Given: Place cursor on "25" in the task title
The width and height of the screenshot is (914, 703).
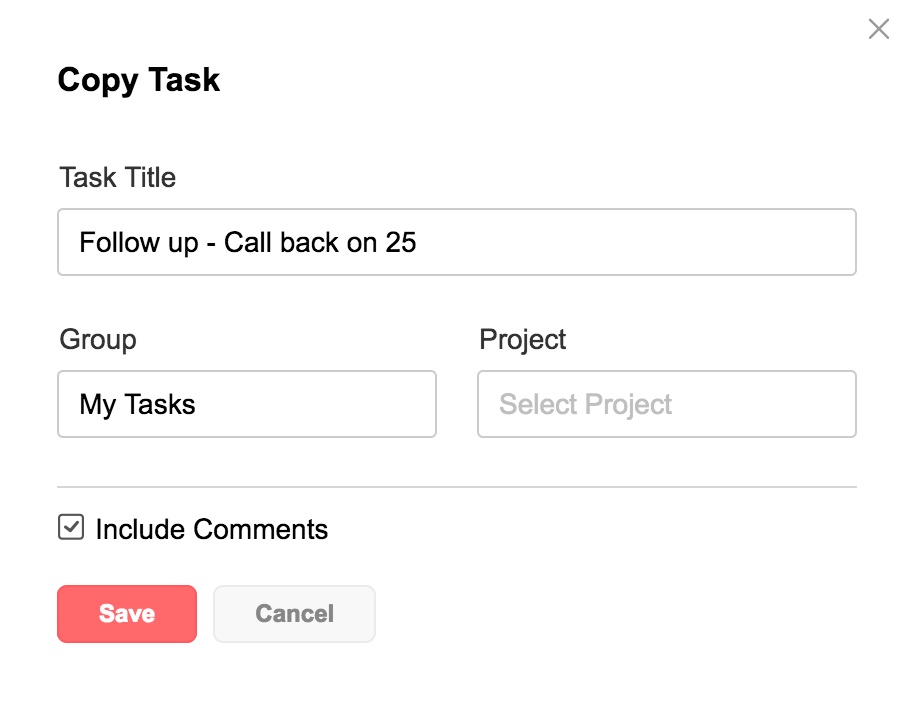Looking at the screenshot, I should point(401,242).
